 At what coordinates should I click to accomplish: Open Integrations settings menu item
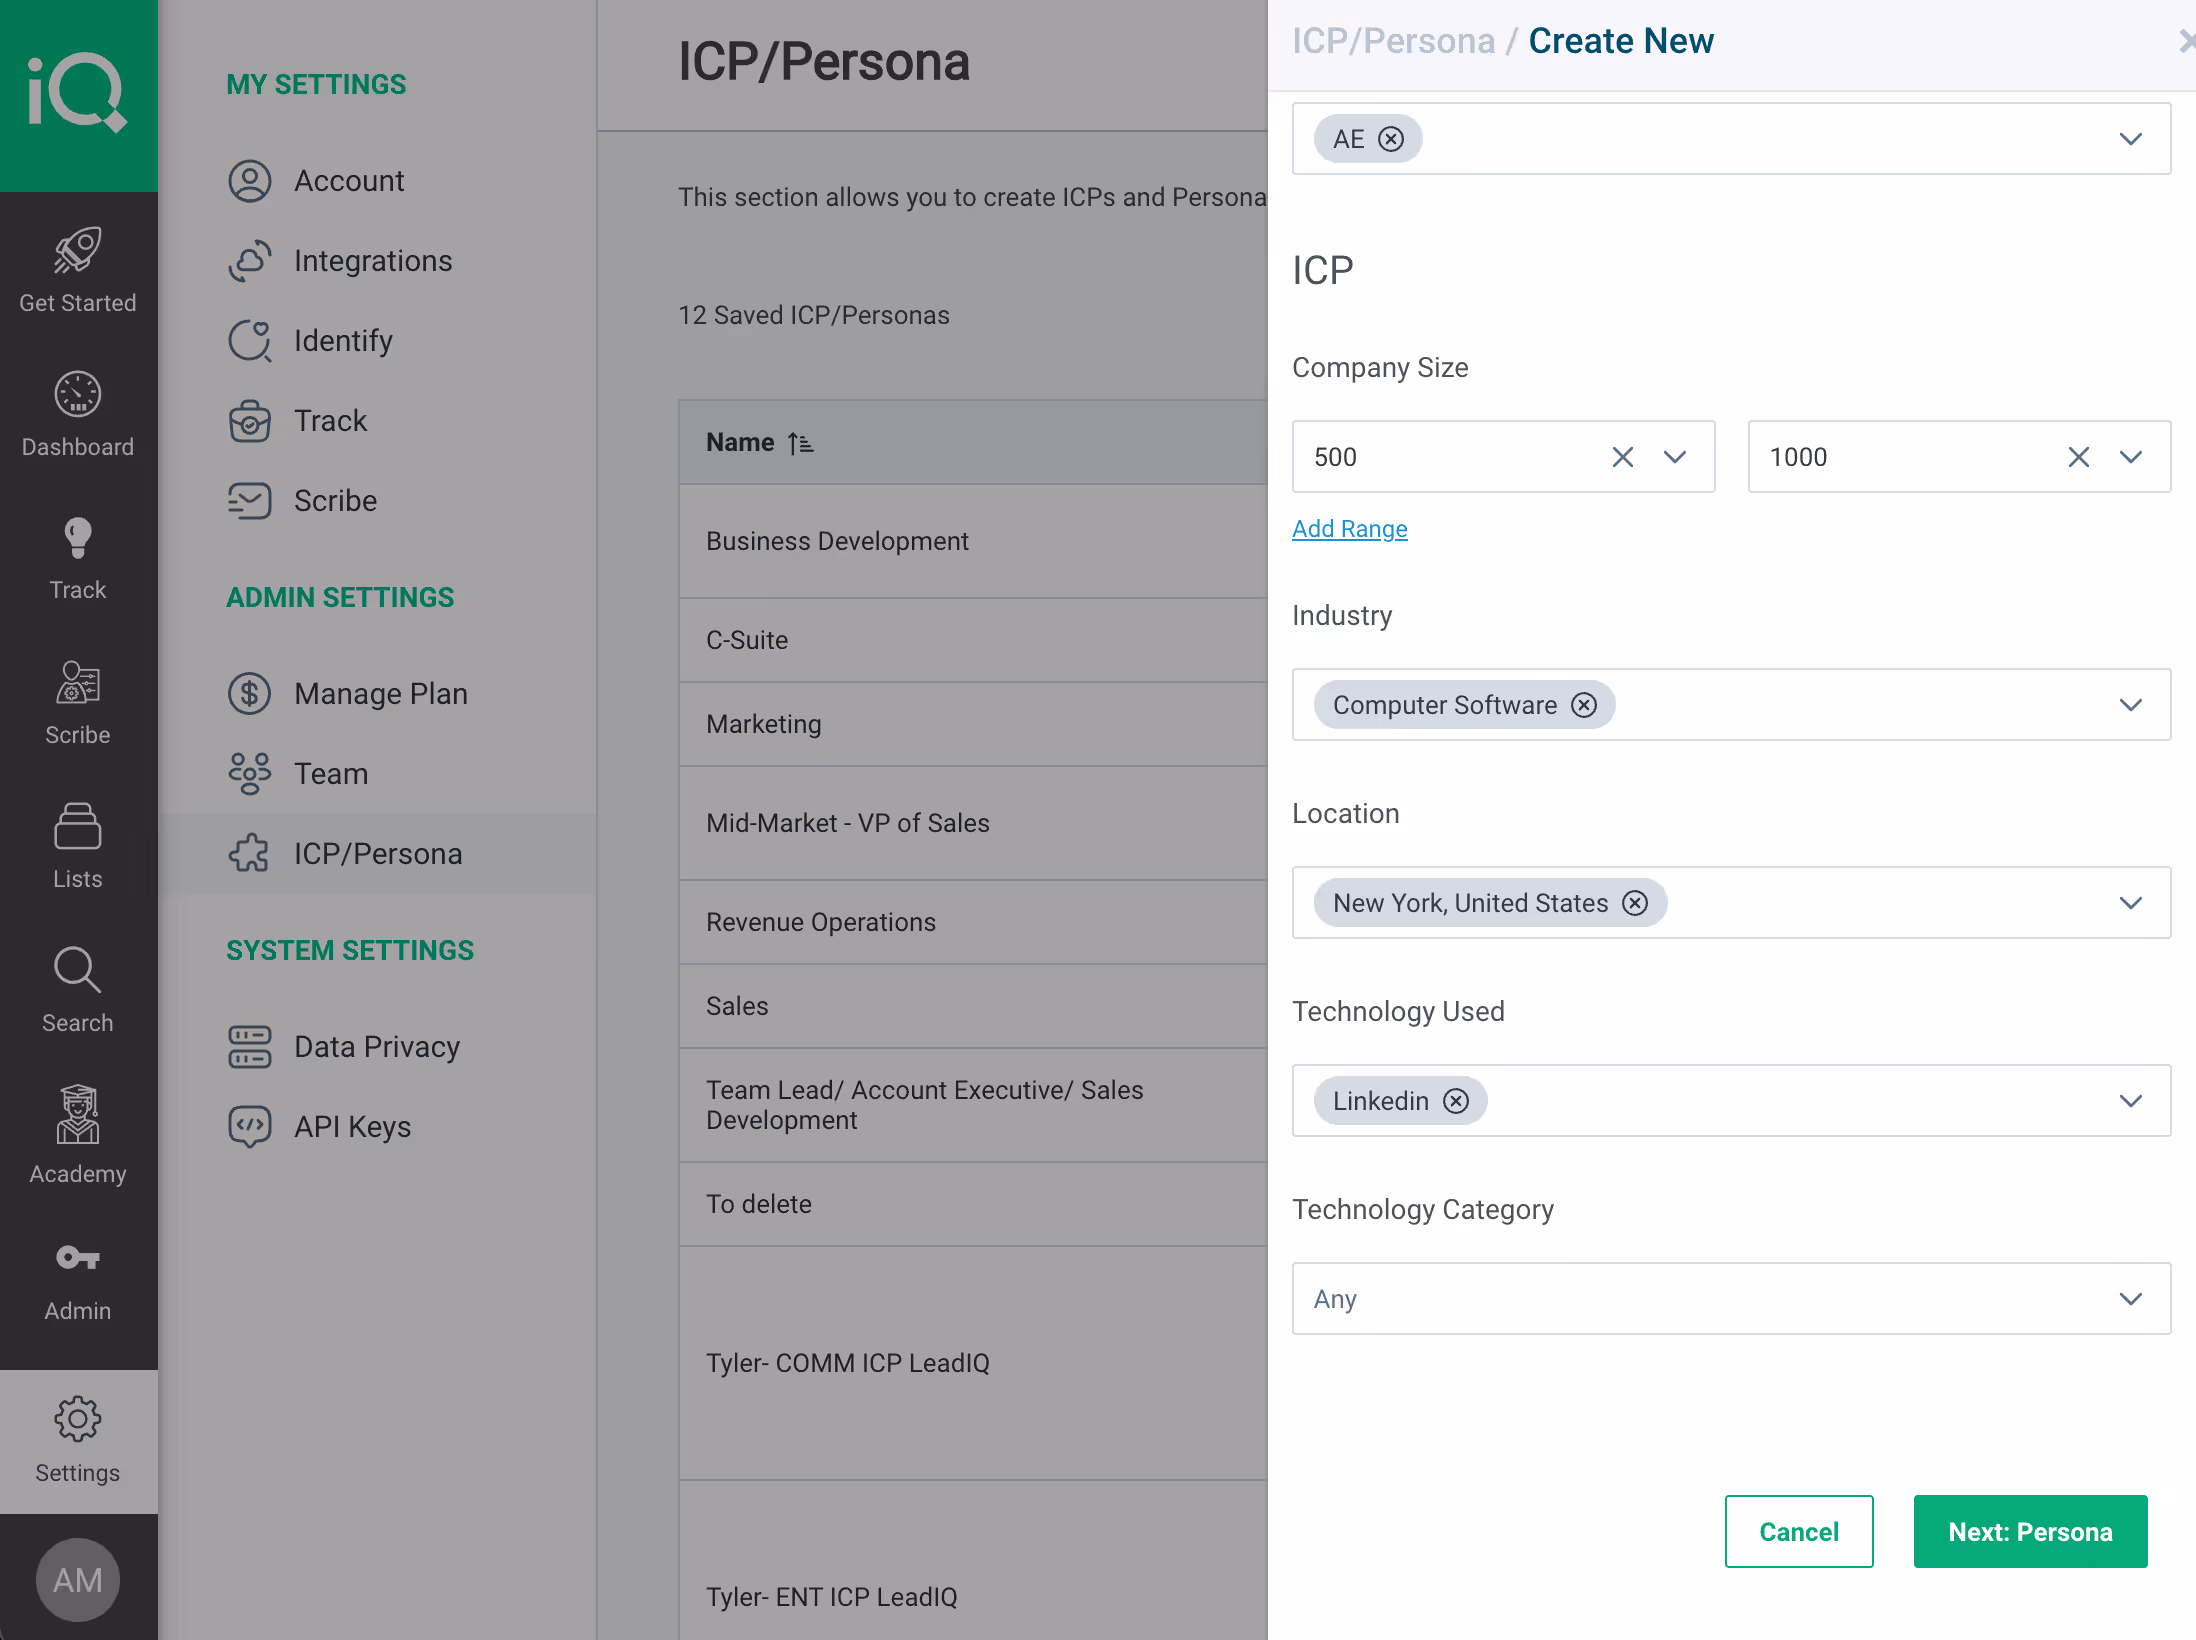[372, 261]
